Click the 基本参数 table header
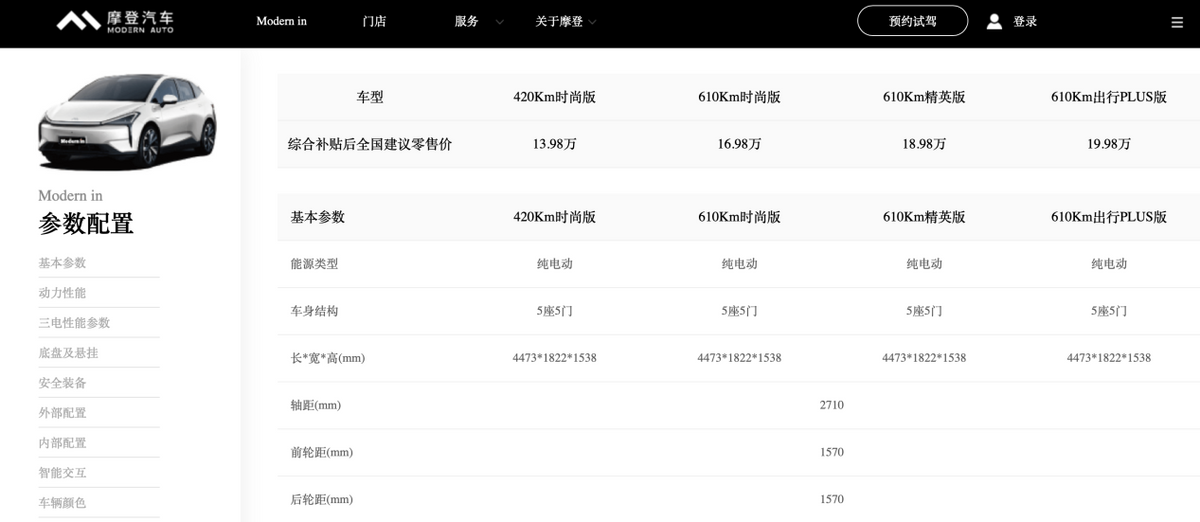 [317, 217]
